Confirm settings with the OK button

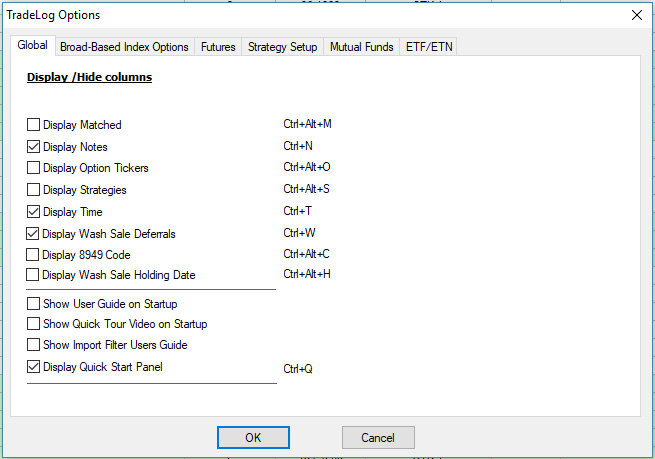(253, 437)
